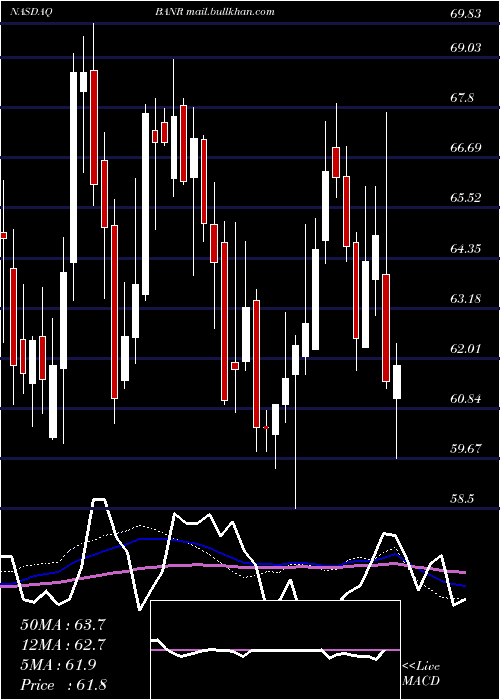
Task: Click the 59.67 price axis label
Action: (466, 448)
